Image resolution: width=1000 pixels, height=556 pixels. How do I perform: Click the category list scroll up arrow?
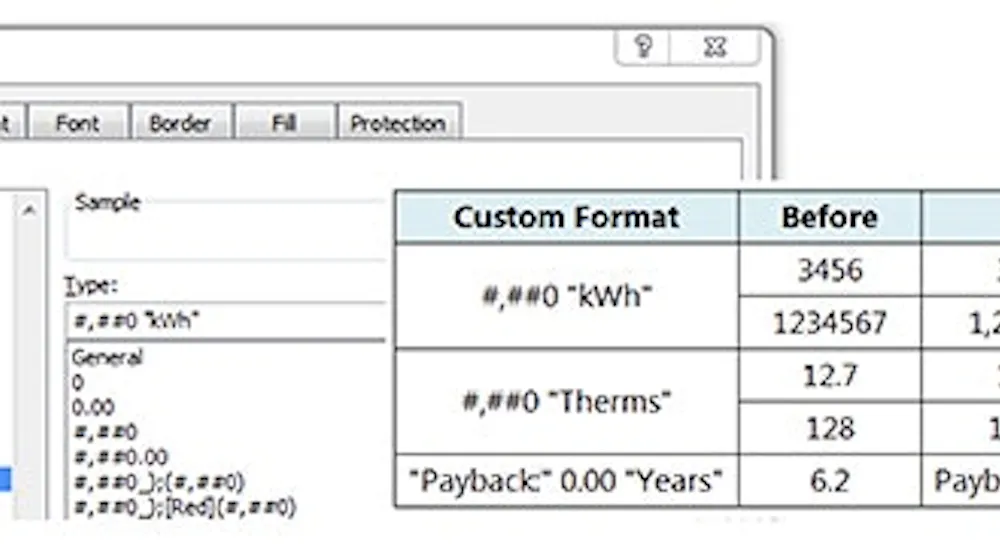click(29, 210)
